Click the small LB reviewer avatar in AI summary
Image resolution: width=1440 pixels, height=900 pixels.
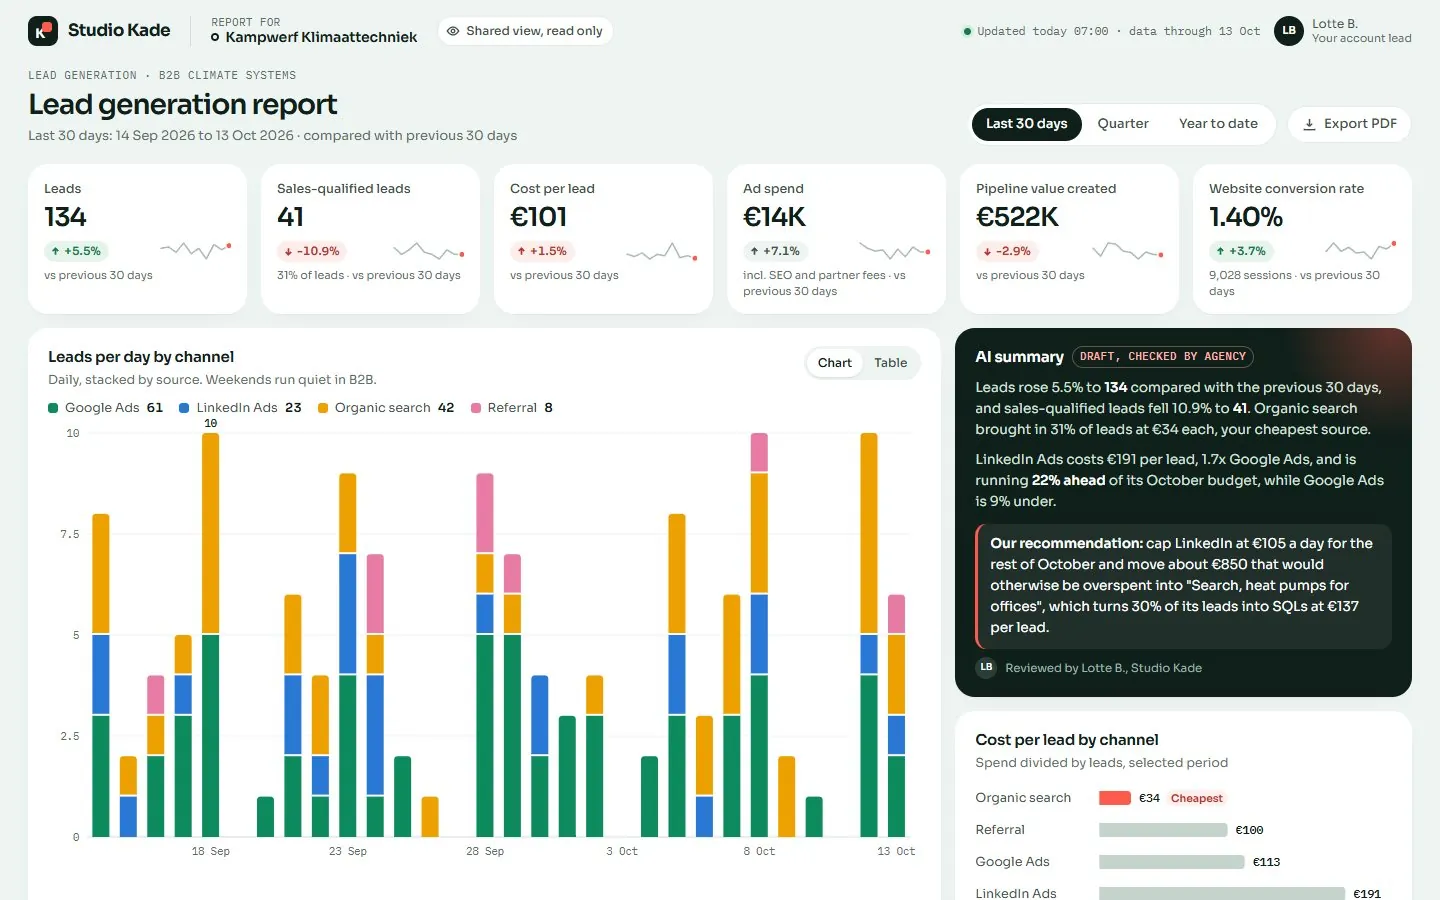pos(986,668)
